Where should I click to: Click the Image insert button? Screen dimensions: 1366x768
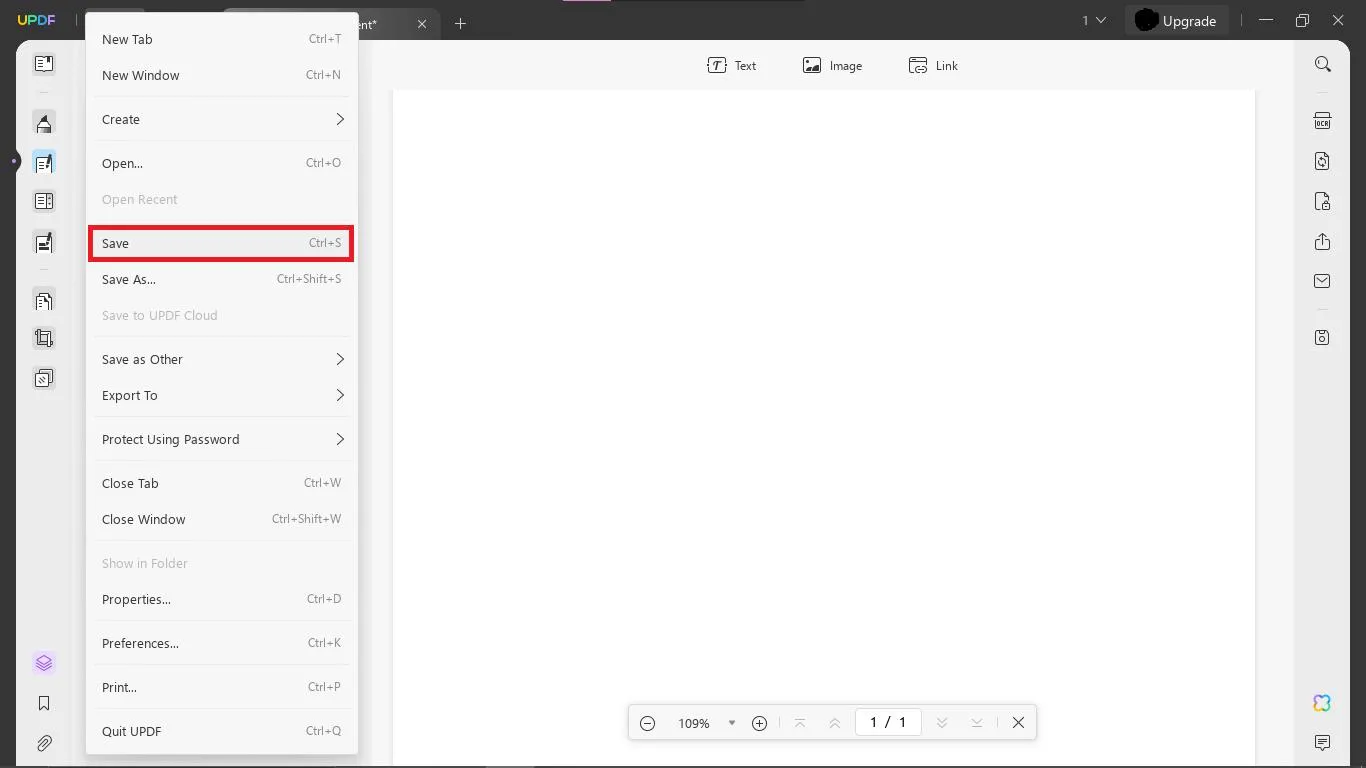[832, 66]
